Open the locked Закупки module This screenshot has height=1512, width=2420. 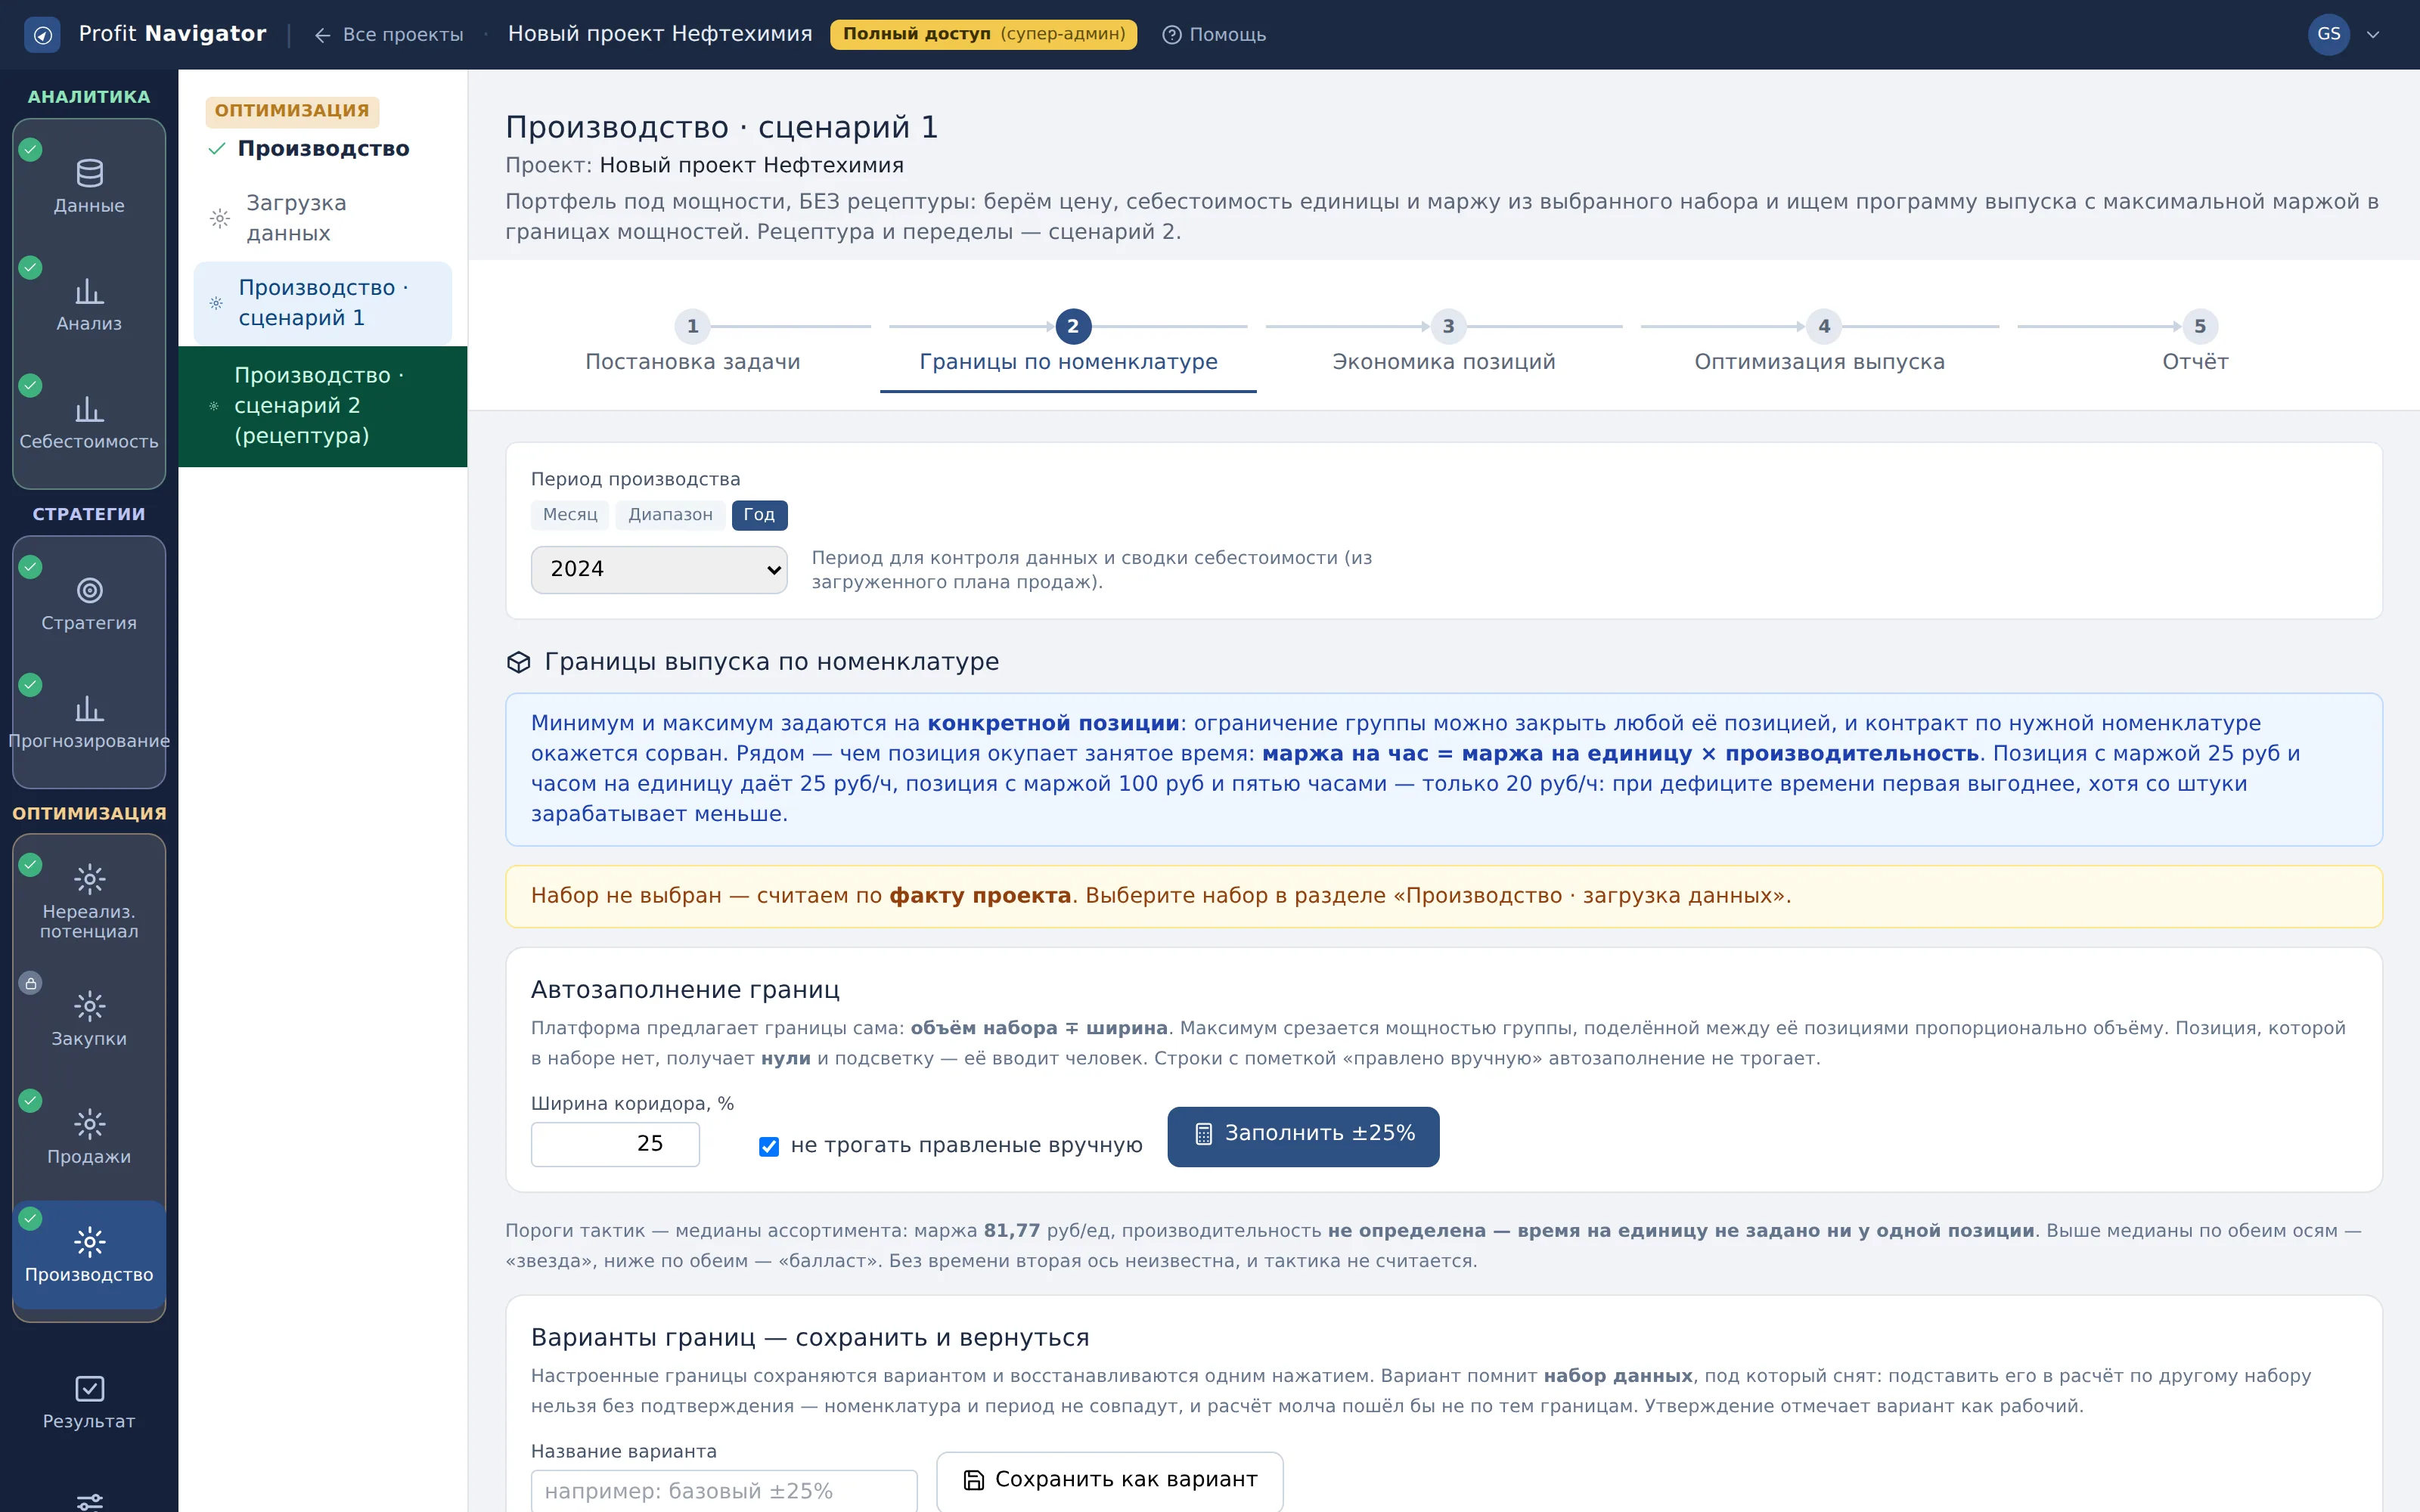89,1020
